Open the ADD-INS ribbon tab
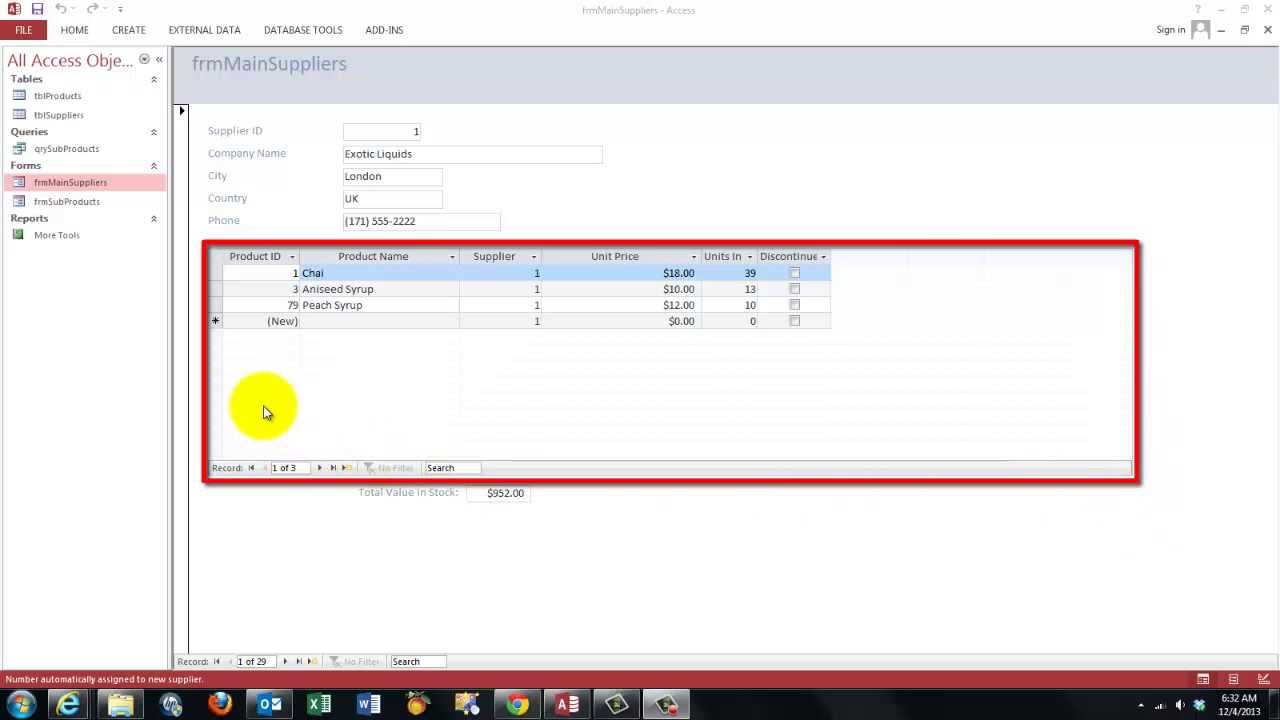Viewport: 1280px width, 720px height. coord(384,30)
